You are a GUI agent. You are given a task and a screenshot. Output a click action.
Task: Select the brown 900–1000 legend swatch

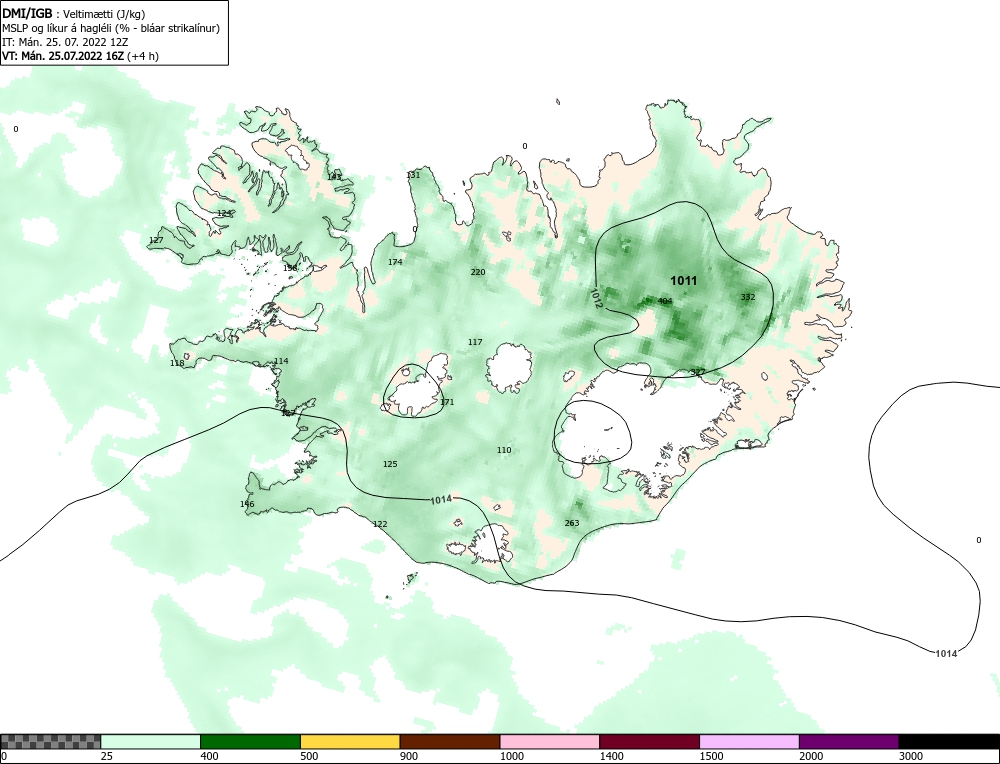tap(450, 741)
